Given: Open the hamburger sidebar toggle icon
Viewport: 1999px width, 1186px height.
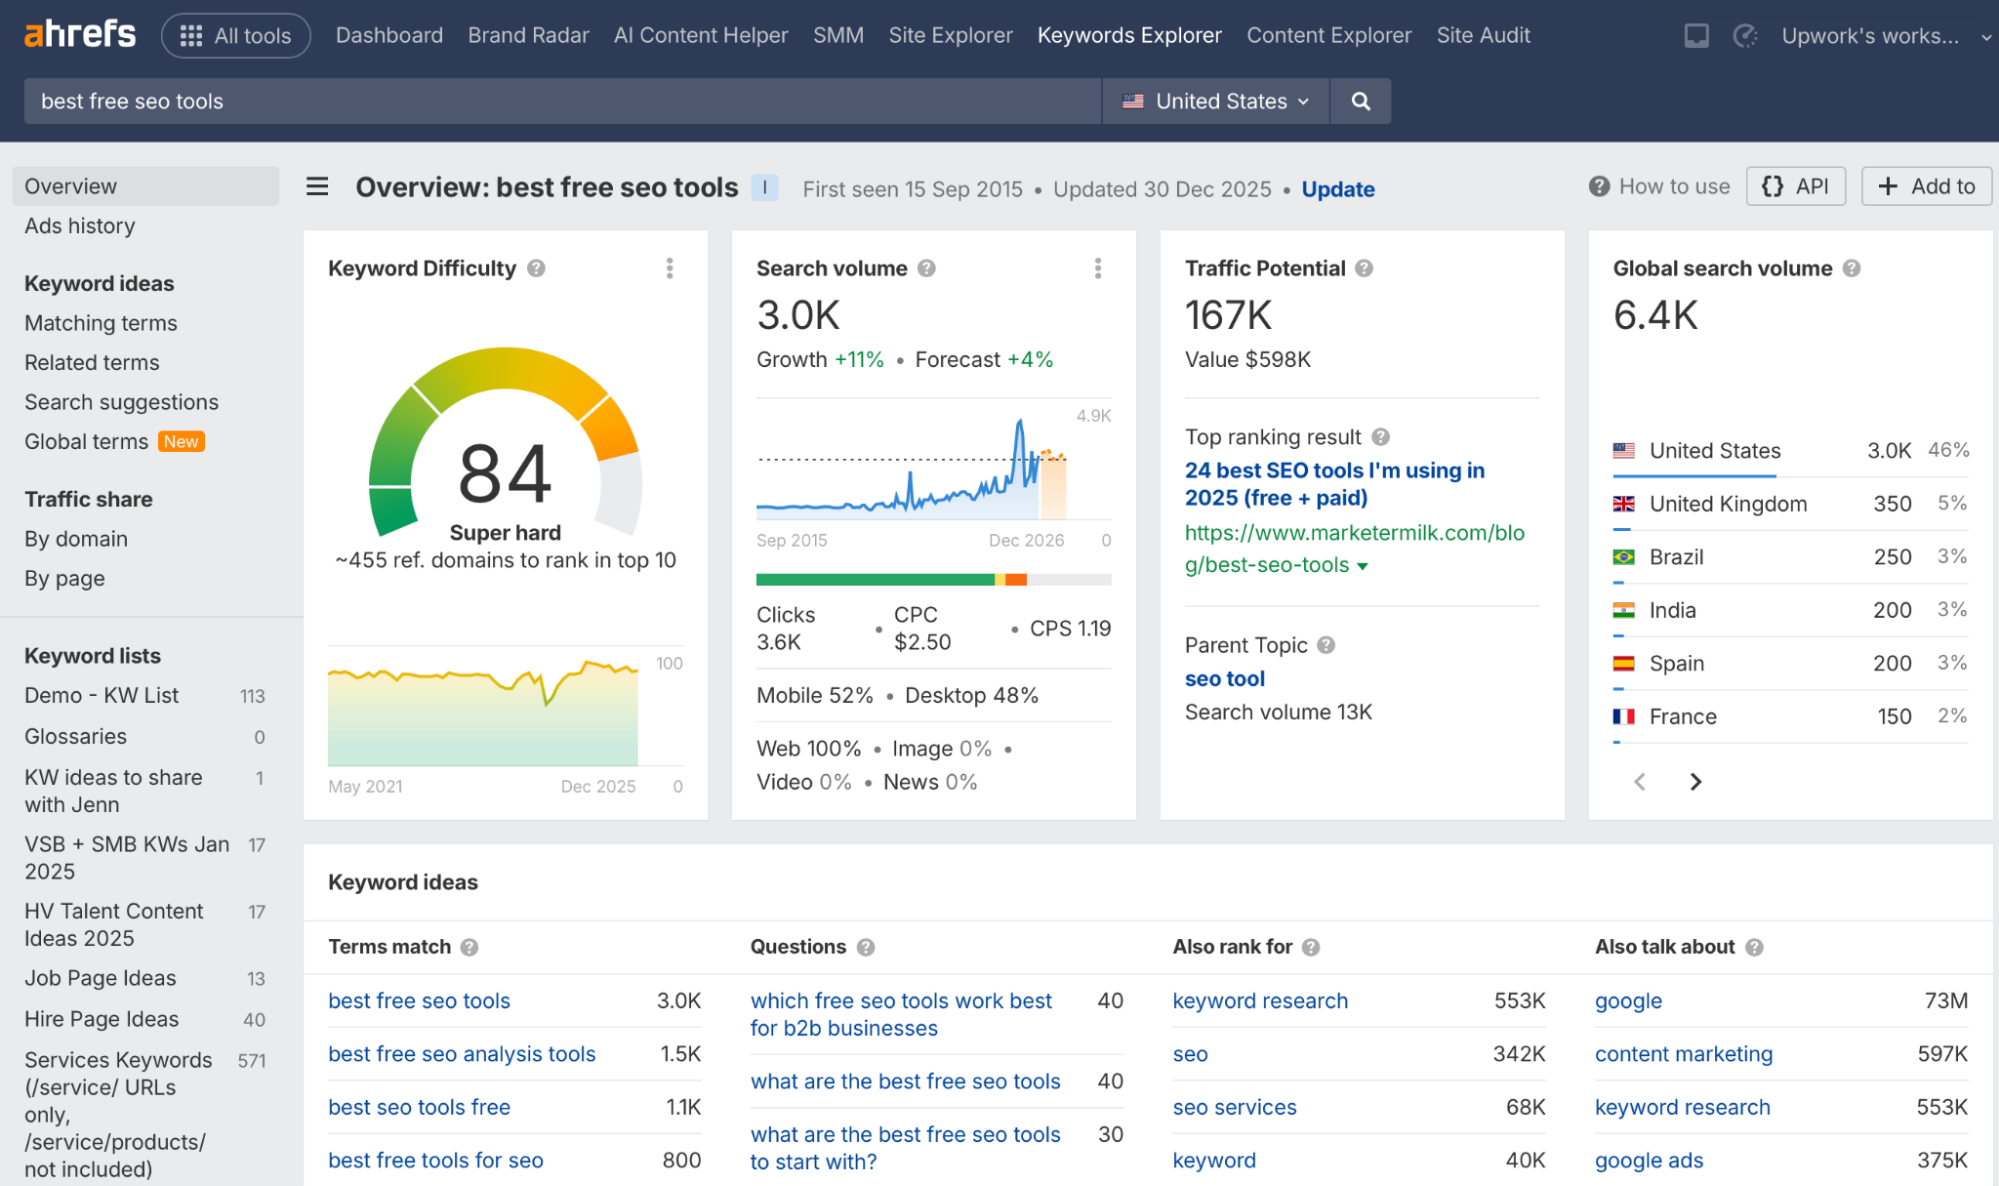Looking at the screenshot, I should pos(317,187).
